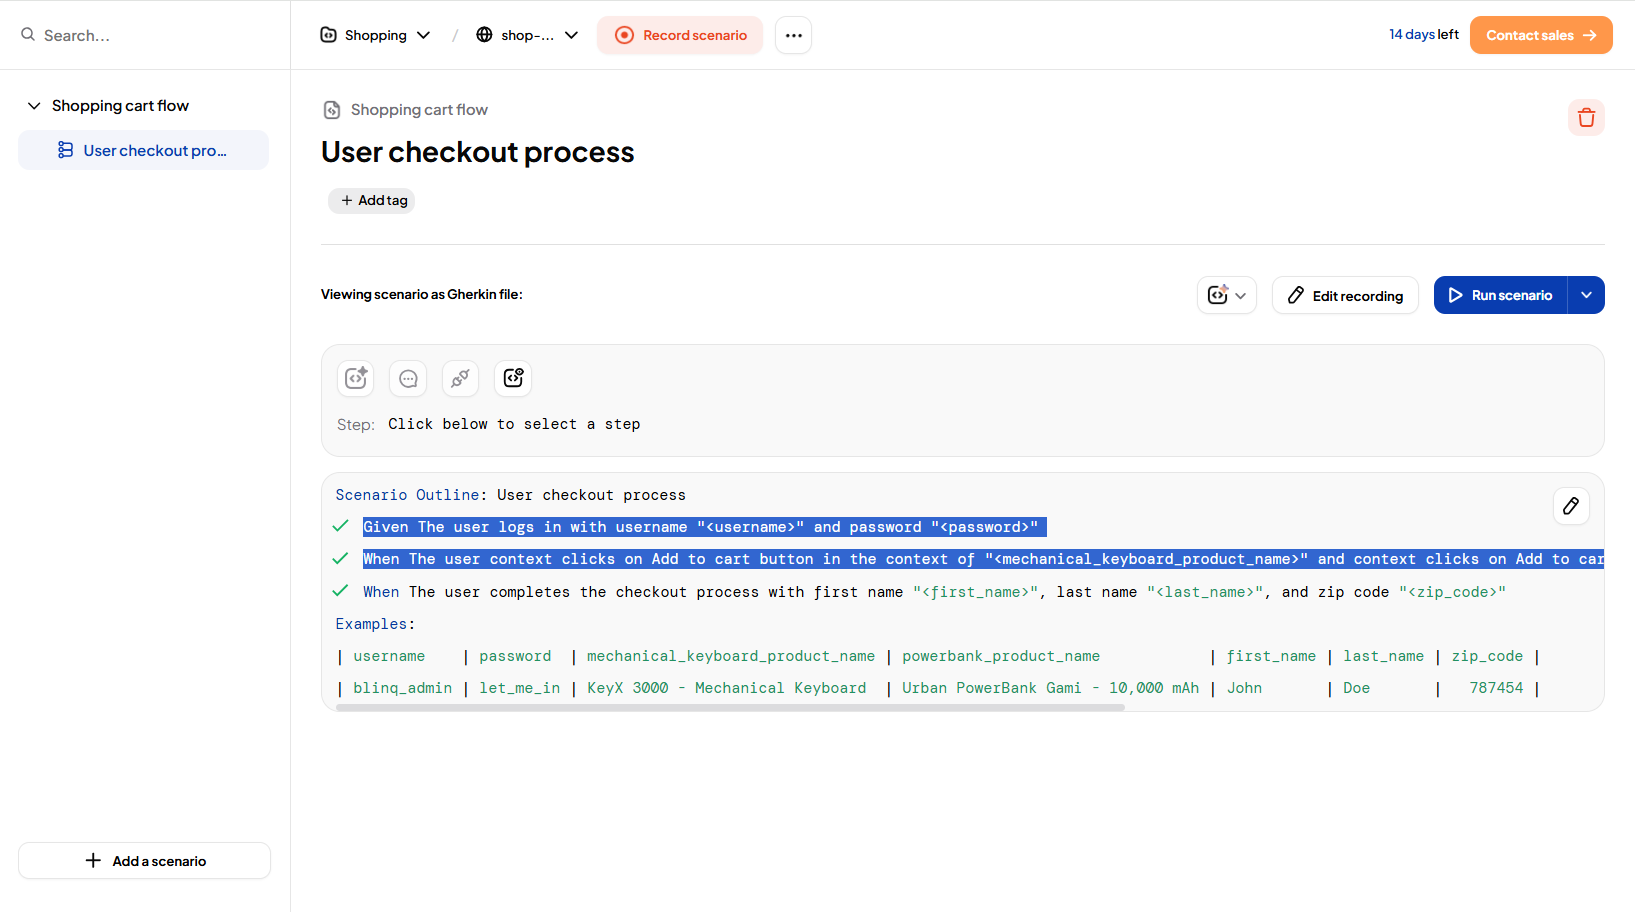The height and width of the screenshot is (912, 1635).
Task: Click the Edit recording button
Action: coord(1345,295)
